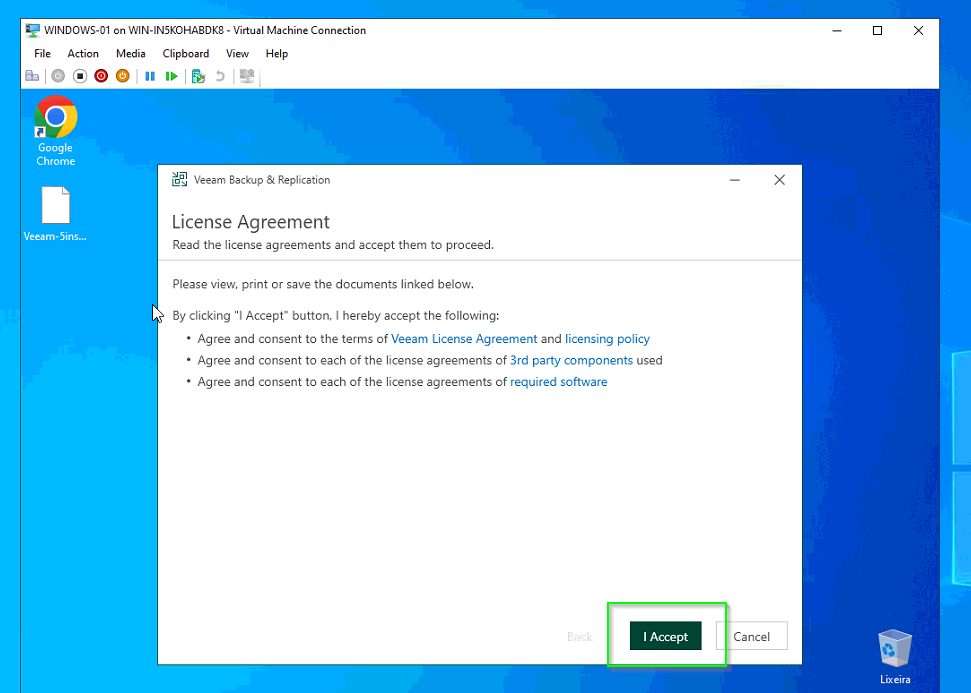Select the Lixeira recycle bin icon
This screenshot has width=971, height=693.
tap(895, 656)
